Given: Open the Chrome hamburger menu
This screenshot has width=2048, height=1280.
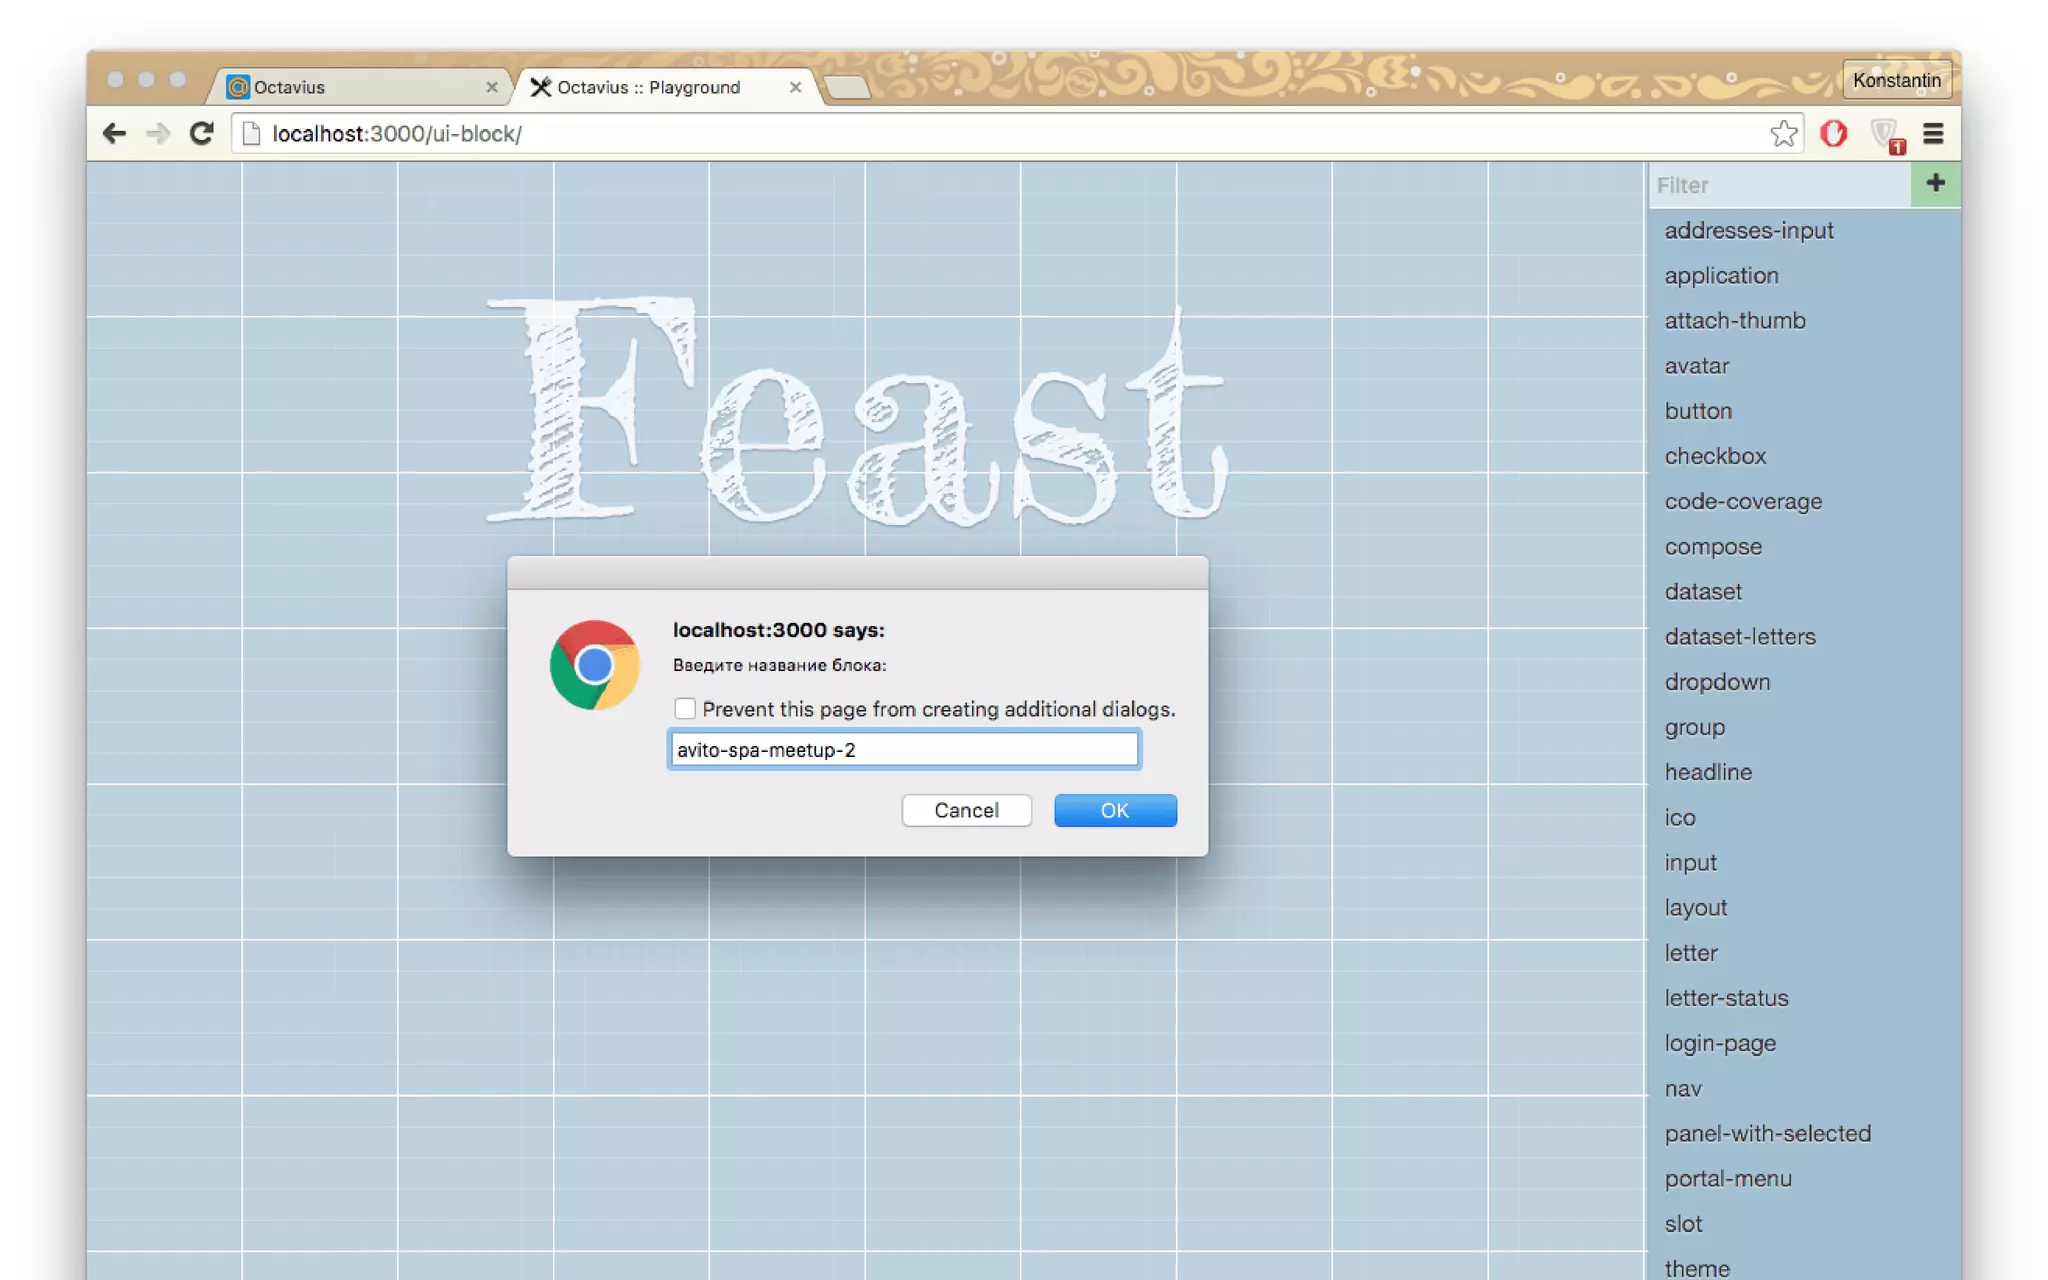Looking at the screenshot, I should pyautogui.click(x=1933, y=133).
